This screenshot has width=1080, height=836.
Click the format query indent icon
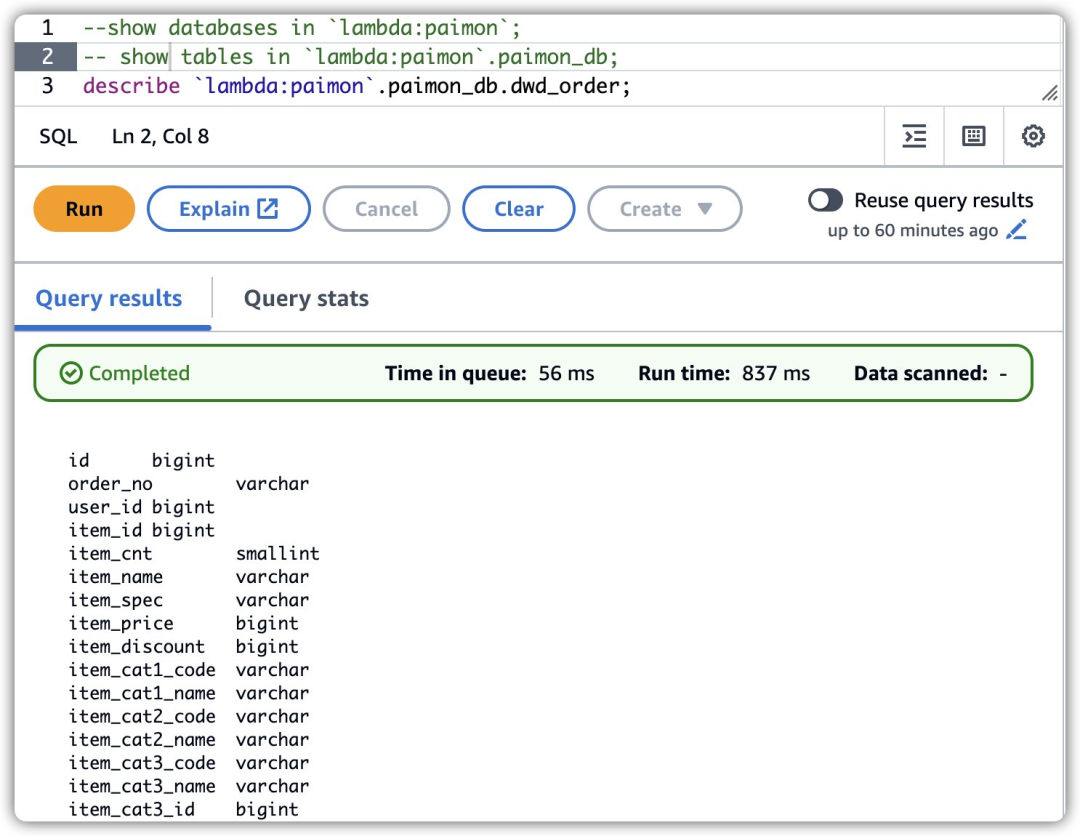click(914, 136)
